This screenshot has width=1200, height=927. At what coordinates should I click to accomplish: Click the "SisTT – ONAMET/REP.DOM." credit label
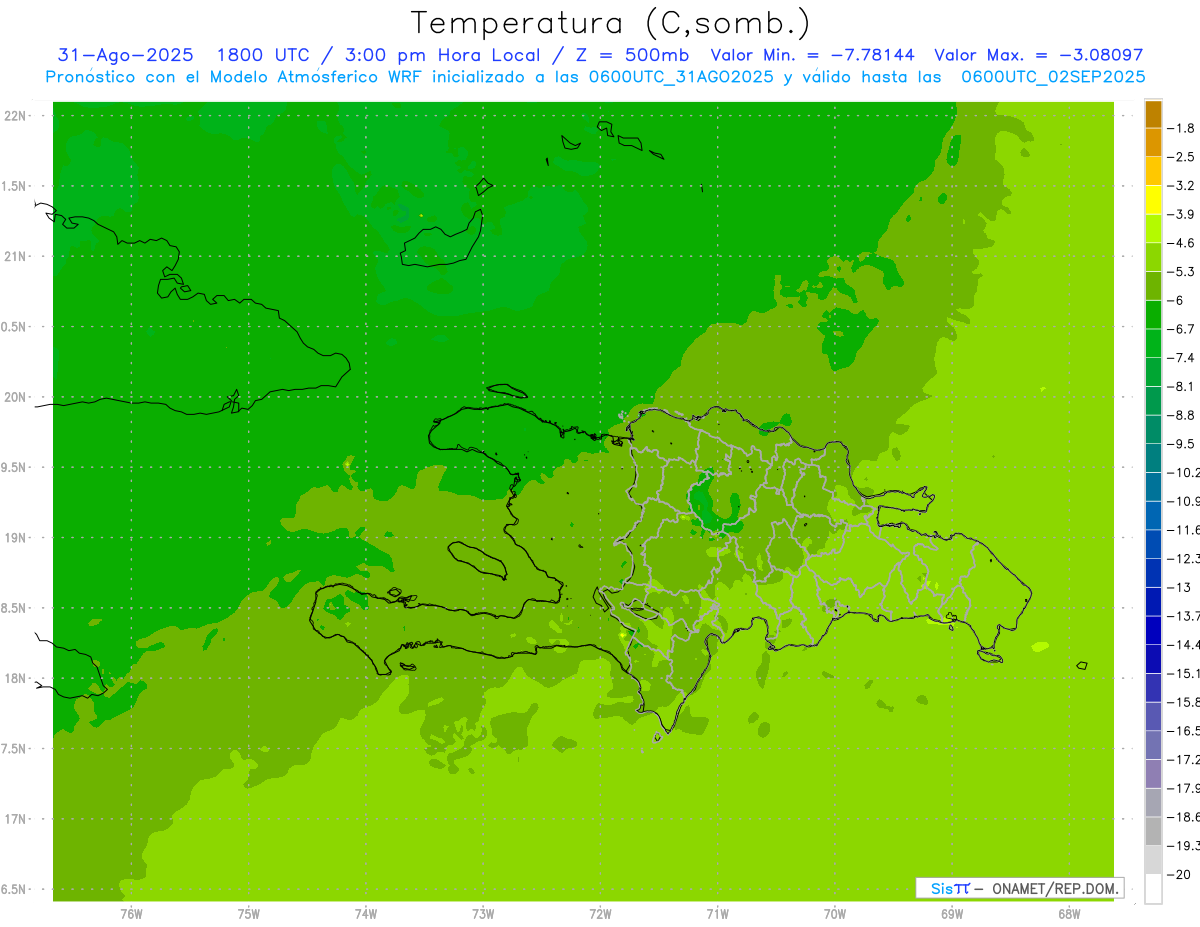tap(1019, 888)
